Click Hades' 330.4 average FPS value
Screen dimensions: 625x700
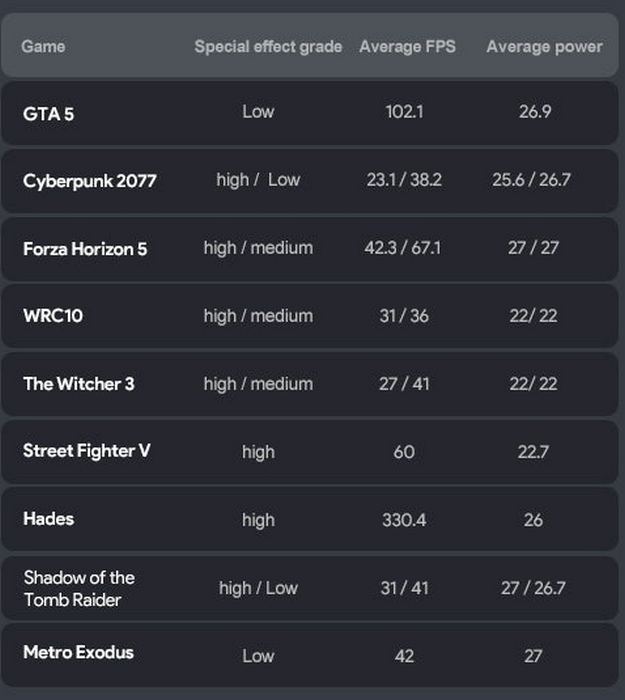click(404, 520)
